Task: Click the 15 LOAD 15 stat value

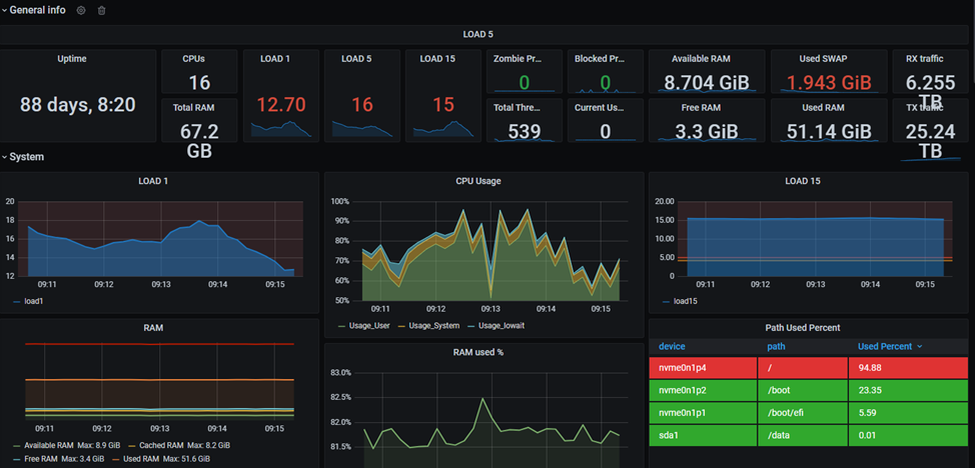Action: point(443,105)
